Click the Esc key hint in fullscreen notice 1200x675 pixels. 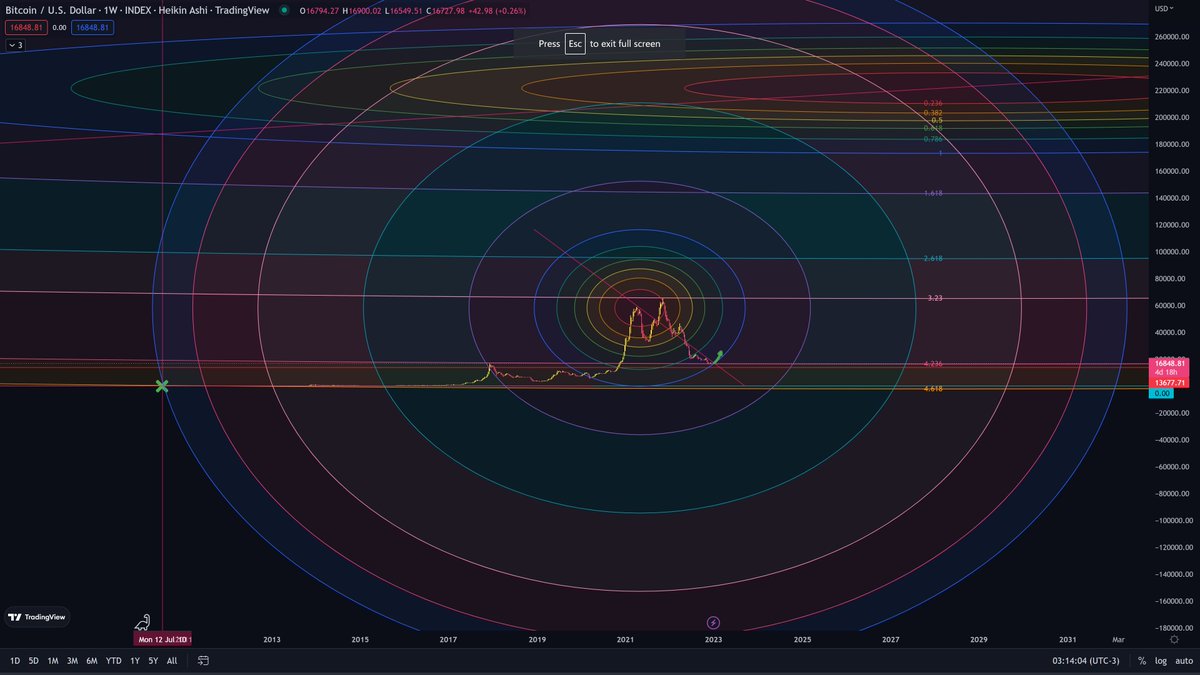coord(575,44)
